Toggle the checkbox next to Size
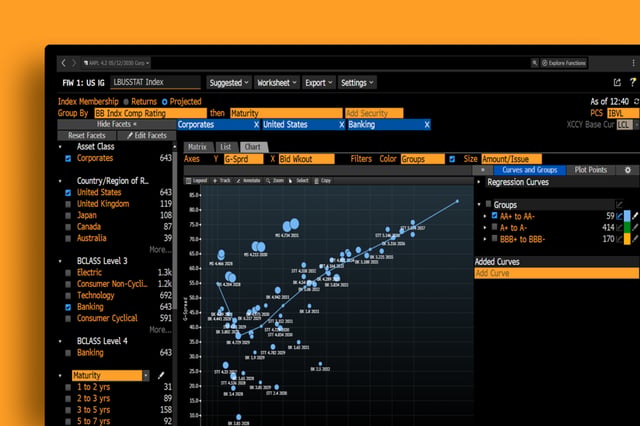This screenshot has width=640, height=426. [452, 159]
